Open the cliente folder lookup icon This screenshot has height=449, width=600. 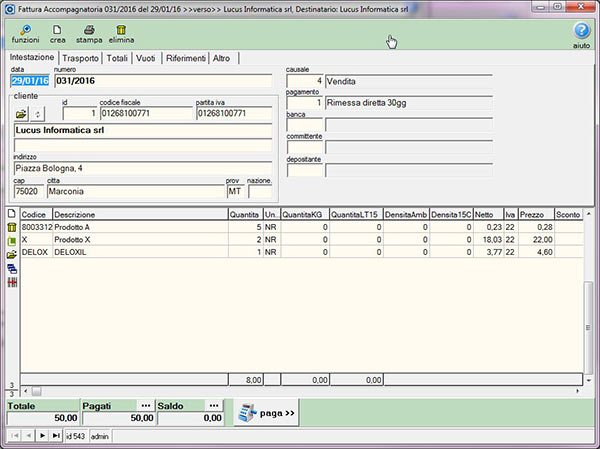pos(21,114)
